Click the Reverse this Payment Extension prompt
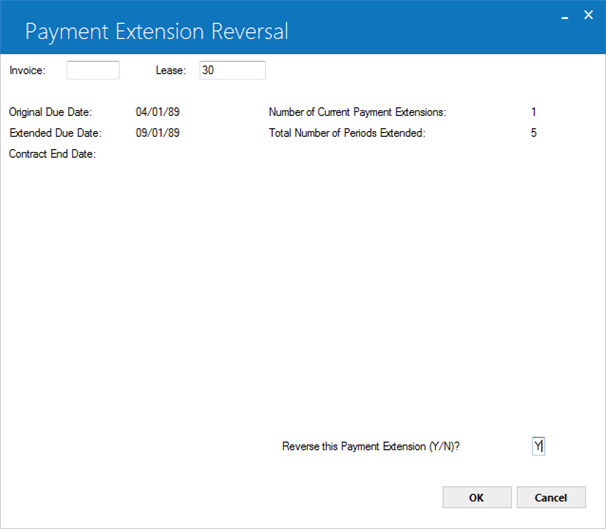606x529 pixels. [371, 446]
